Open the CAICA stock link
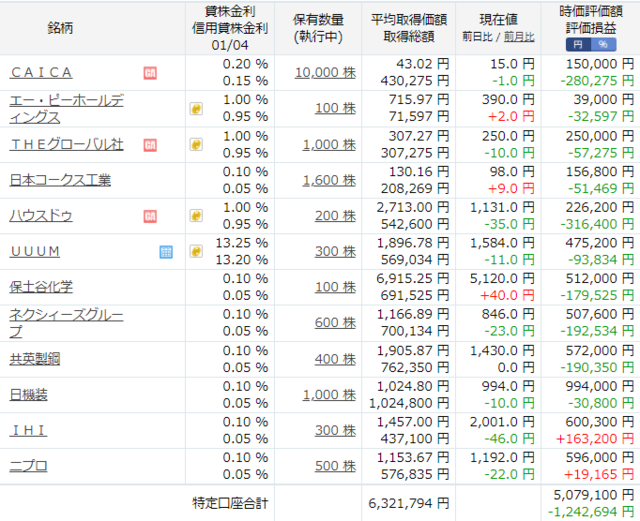The height and width of the screenshot is (521, 640). click(41, 73)
